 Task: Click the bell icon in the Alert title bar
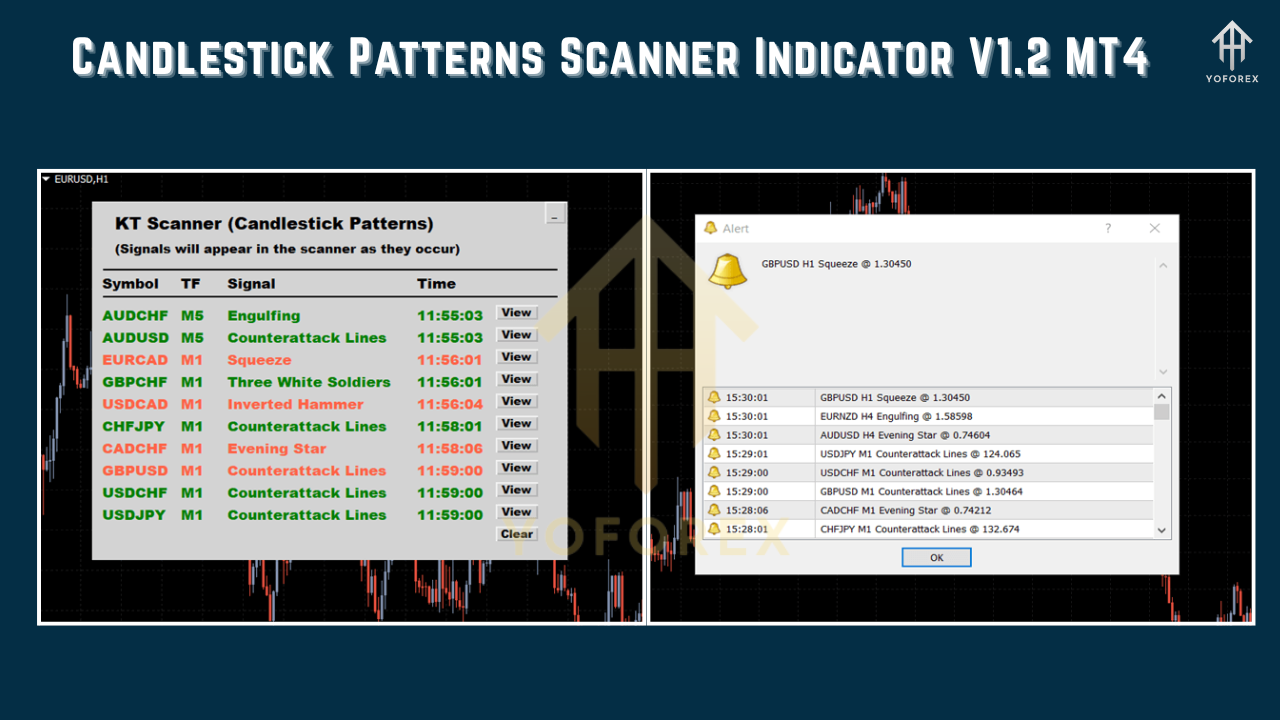click(713, 228)
